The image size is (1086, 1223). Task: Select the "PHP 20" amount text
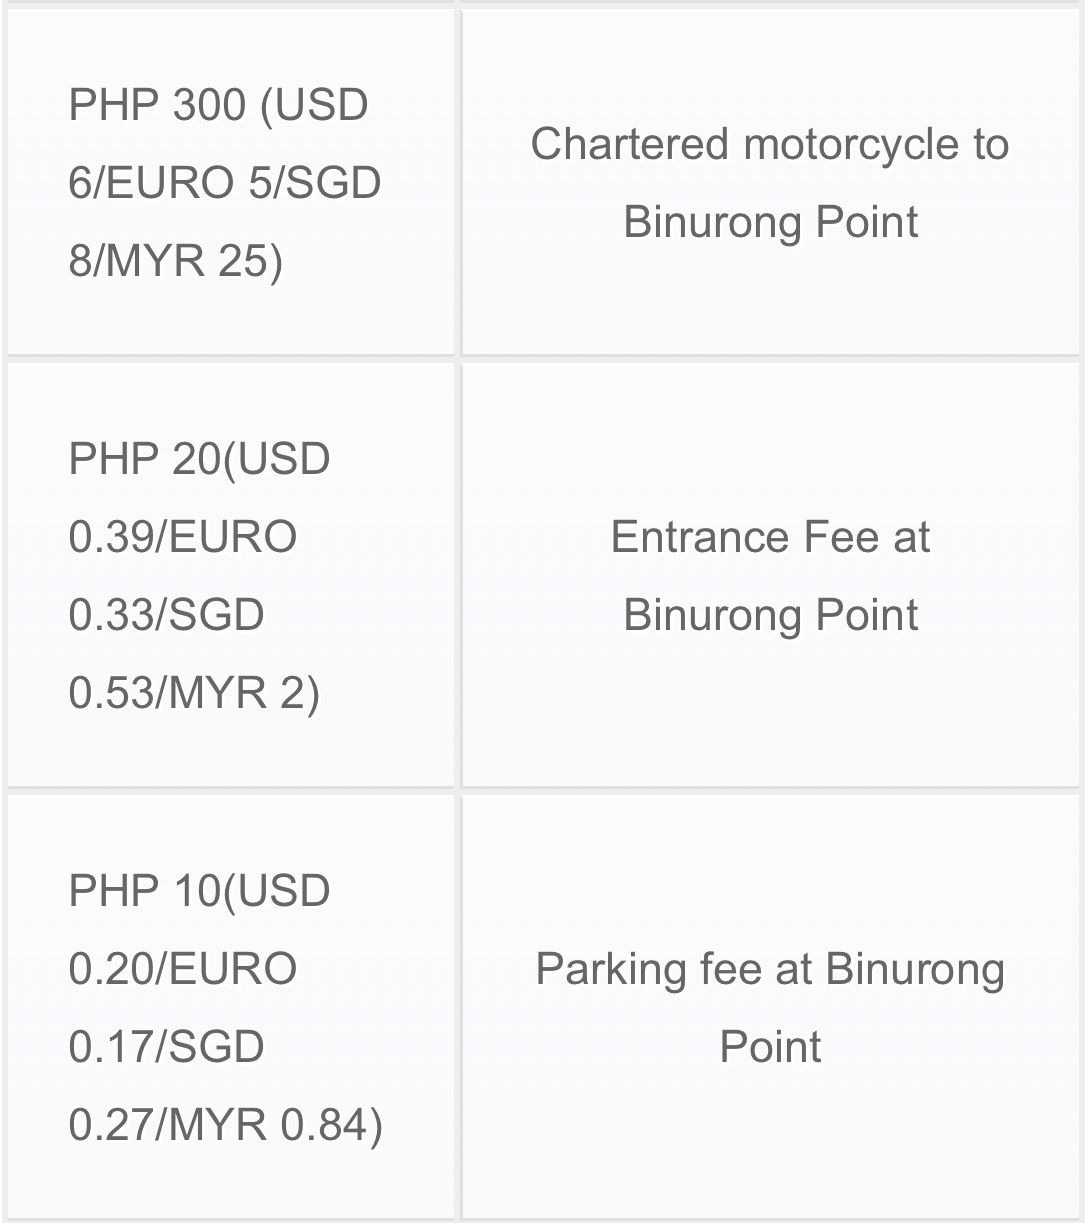click(144, 459)
